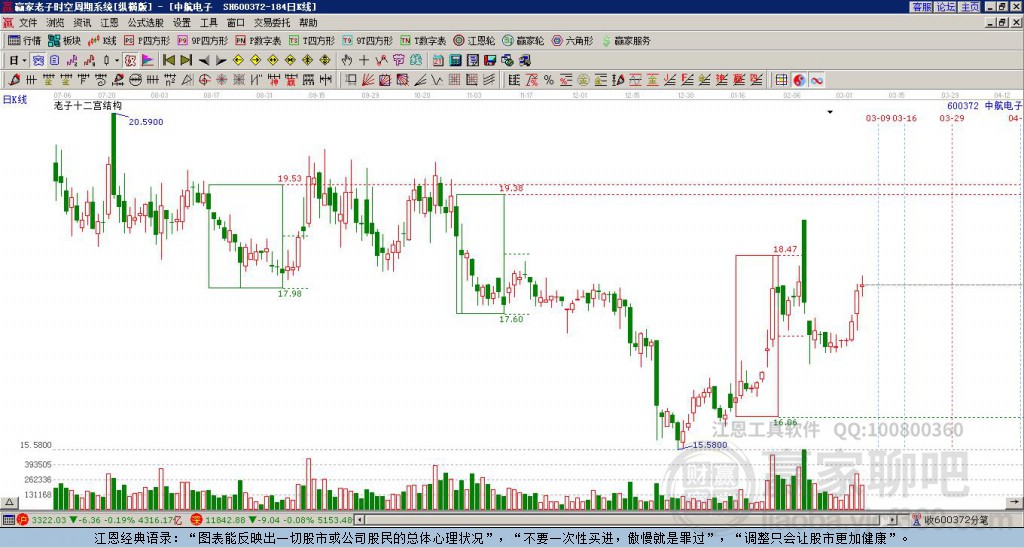Open the 交易委托 menu
Image resolution: width=1024 pixels, height=548 pixels.
tap(272, 23)
